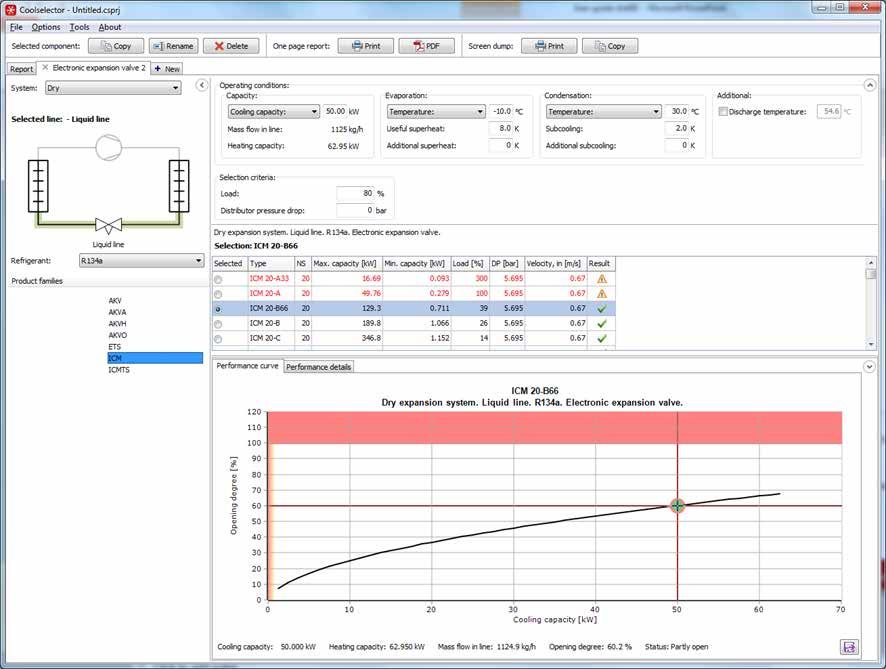Open the Condensation Temperature dropdown

pyautogui.click(x=603, y=112)
